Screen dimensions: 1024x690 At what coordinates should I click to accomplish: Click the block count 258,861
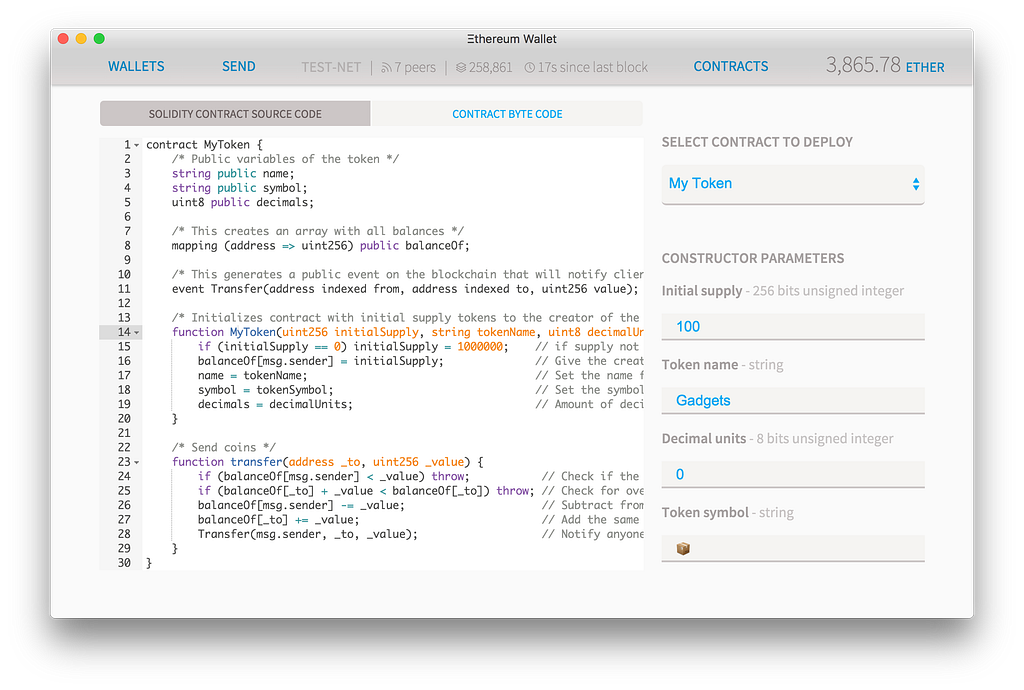click(x=490, y=67)
